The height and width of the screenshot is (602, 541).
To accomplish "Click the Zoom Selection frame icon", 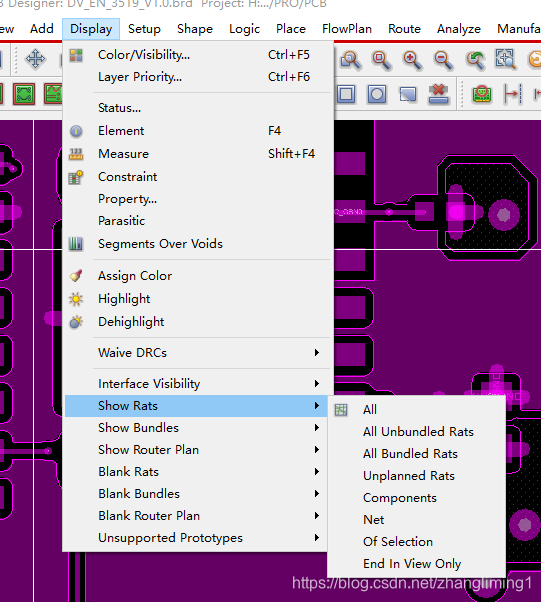I will point(505,59).
